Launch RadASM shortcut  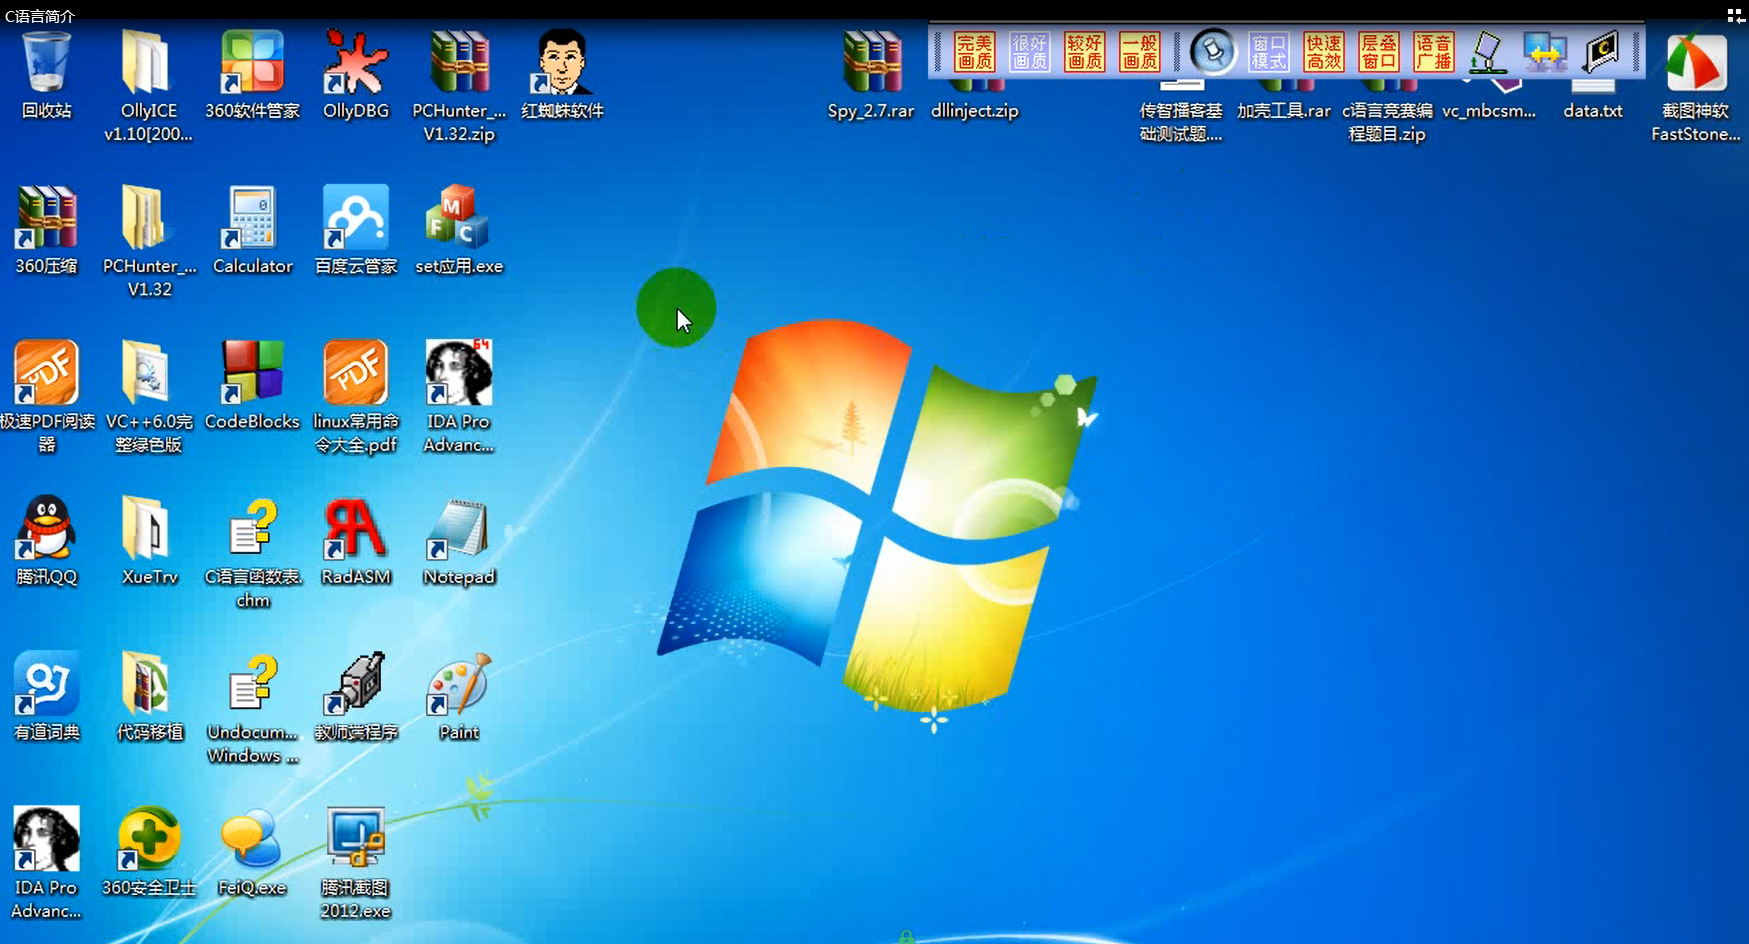point(356,527)
